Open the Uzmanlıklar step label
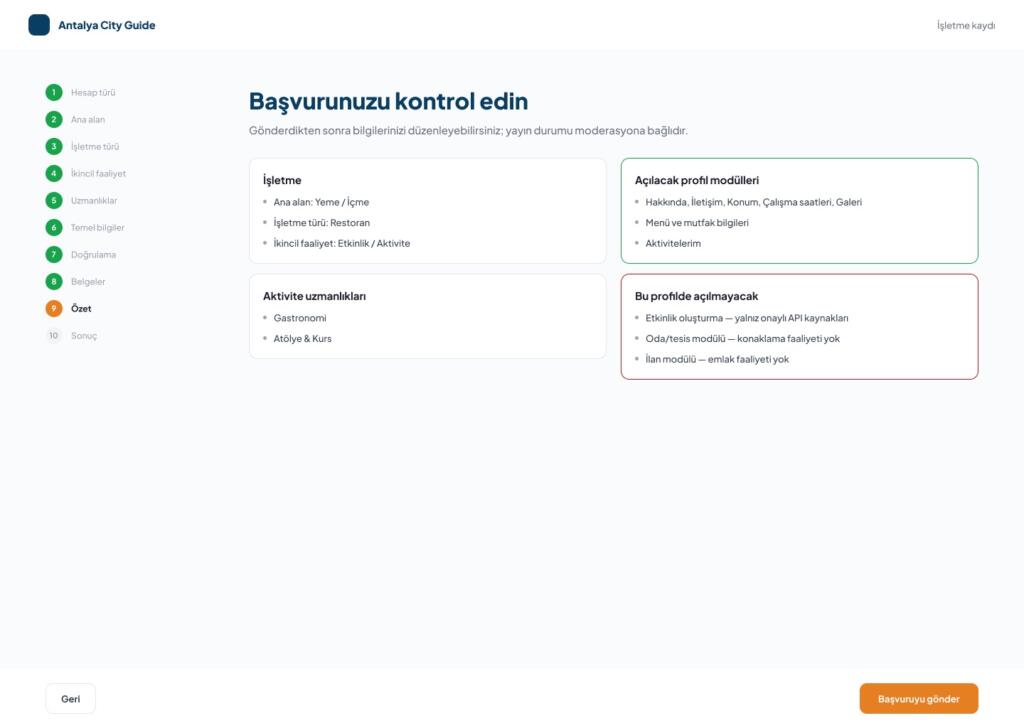Screen dimensions: 1024x728 tap(94, 200)
